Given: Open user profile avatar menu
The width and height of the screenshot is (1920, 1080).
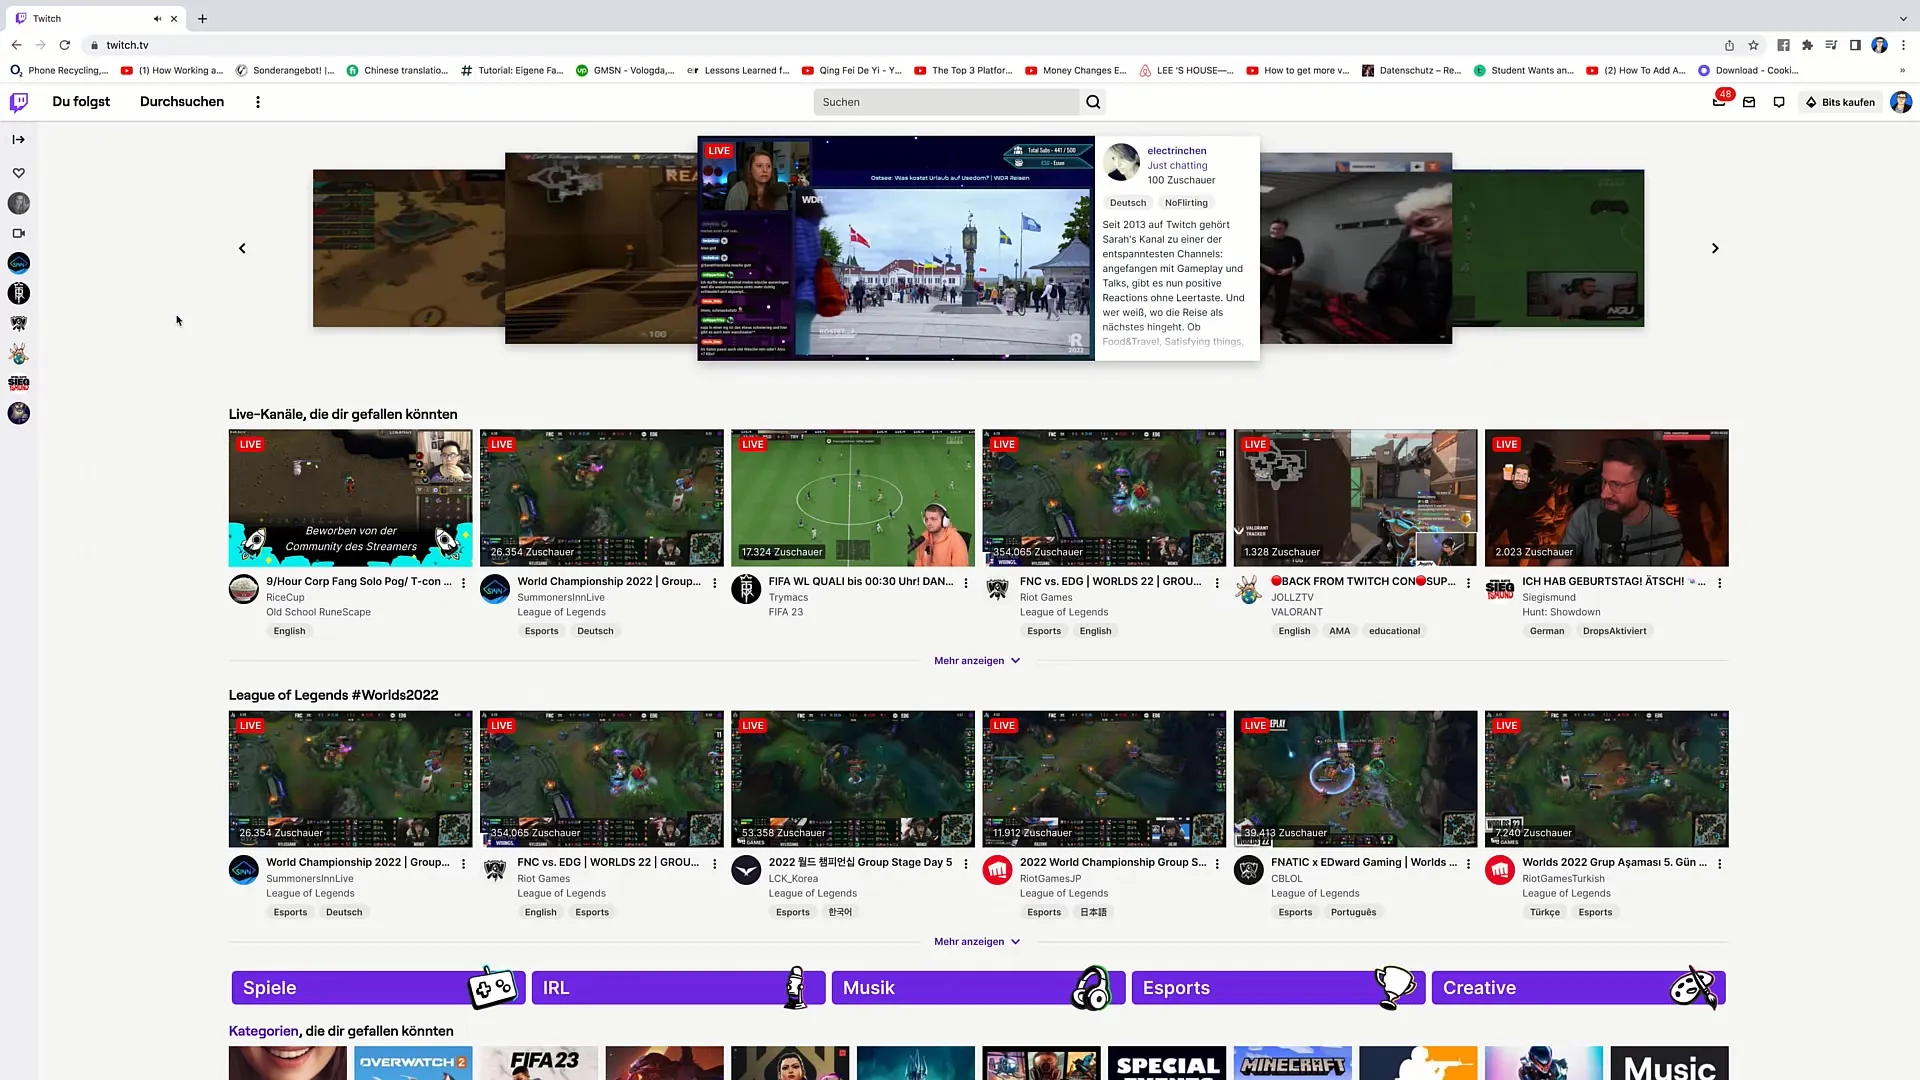Looking at the screenshot, I should 1901,102.
